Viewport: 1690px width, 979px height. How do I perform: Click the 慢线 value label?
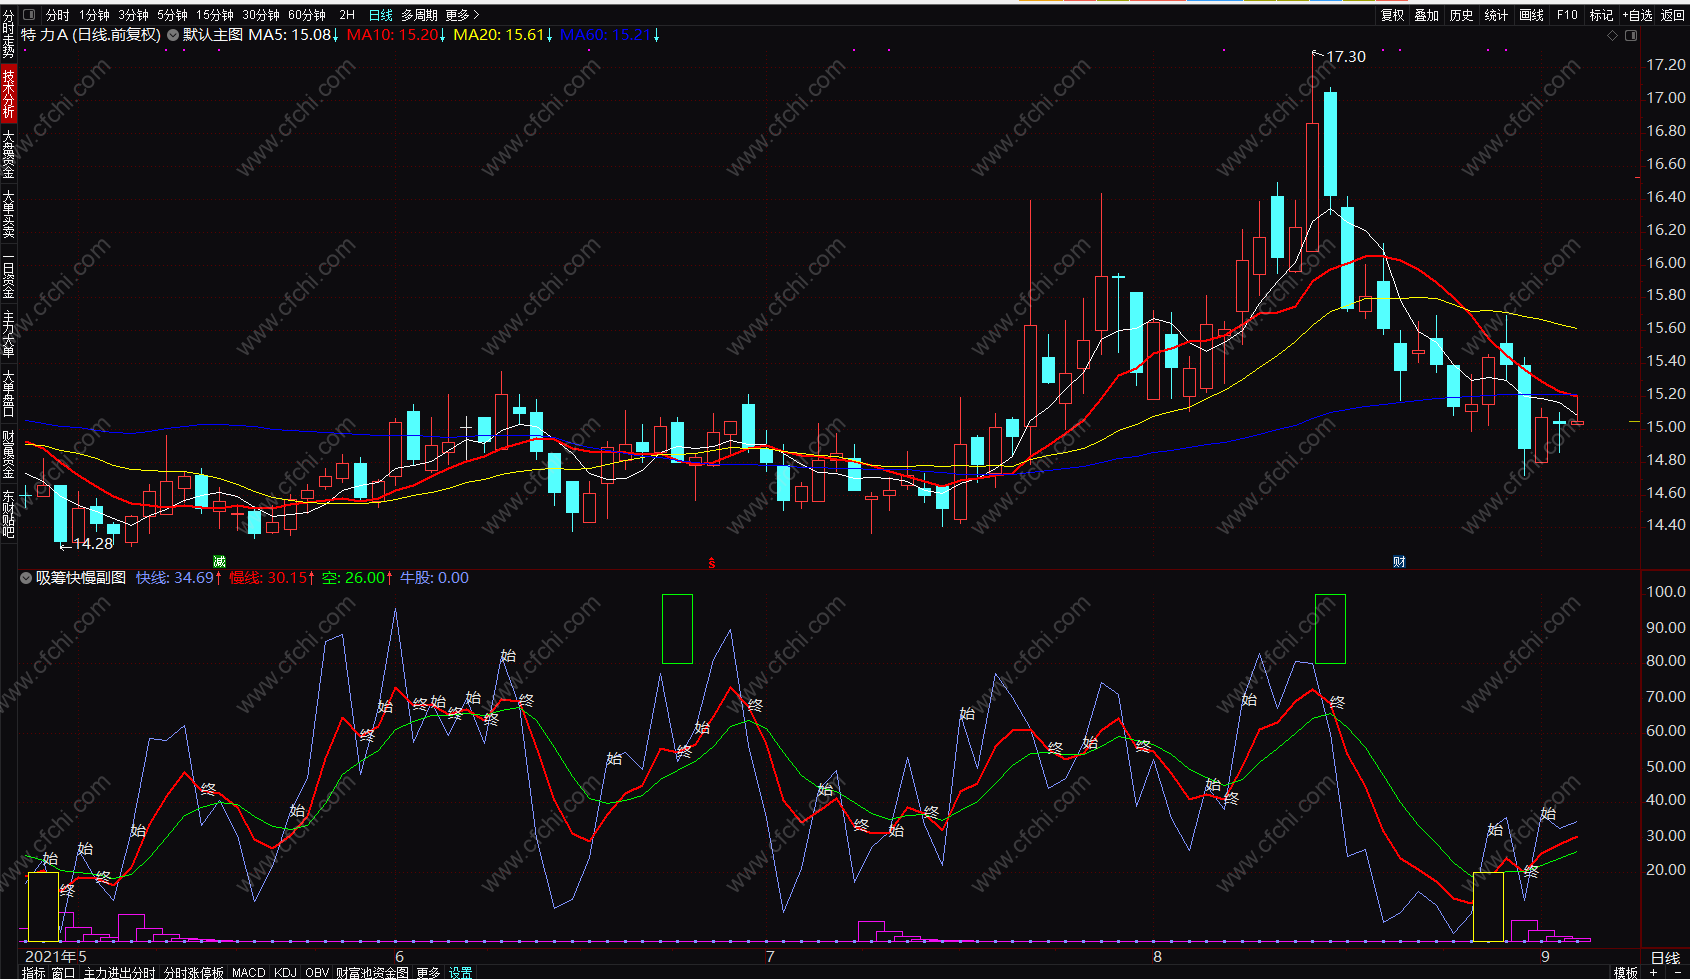pyautogui.click(x=272, y=578)
